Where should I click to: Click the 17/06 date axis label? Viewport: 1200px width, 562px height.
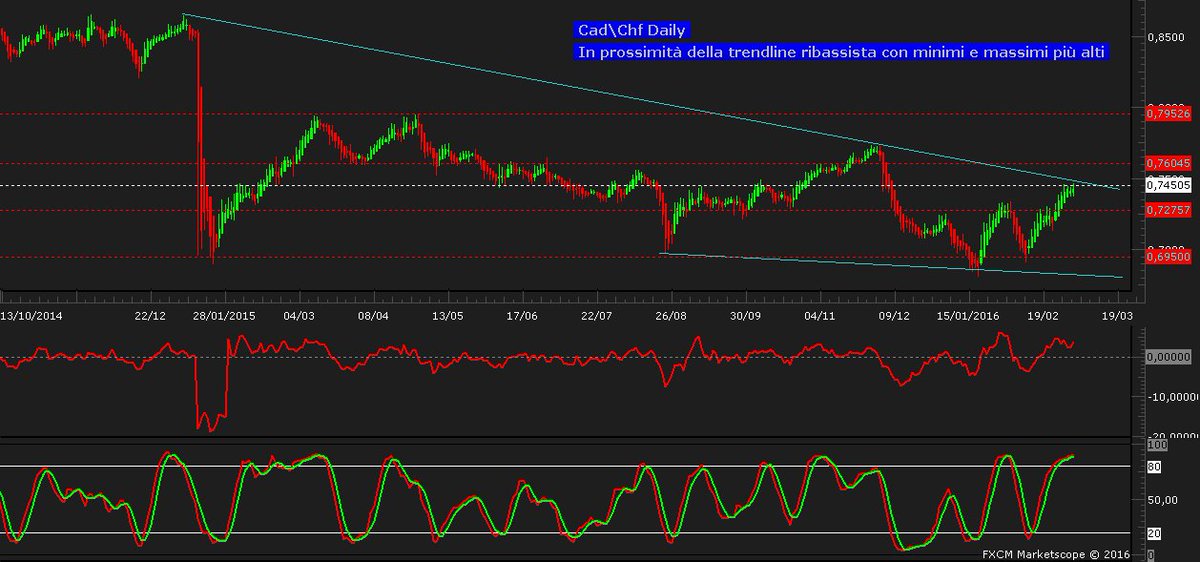(521, 315)
